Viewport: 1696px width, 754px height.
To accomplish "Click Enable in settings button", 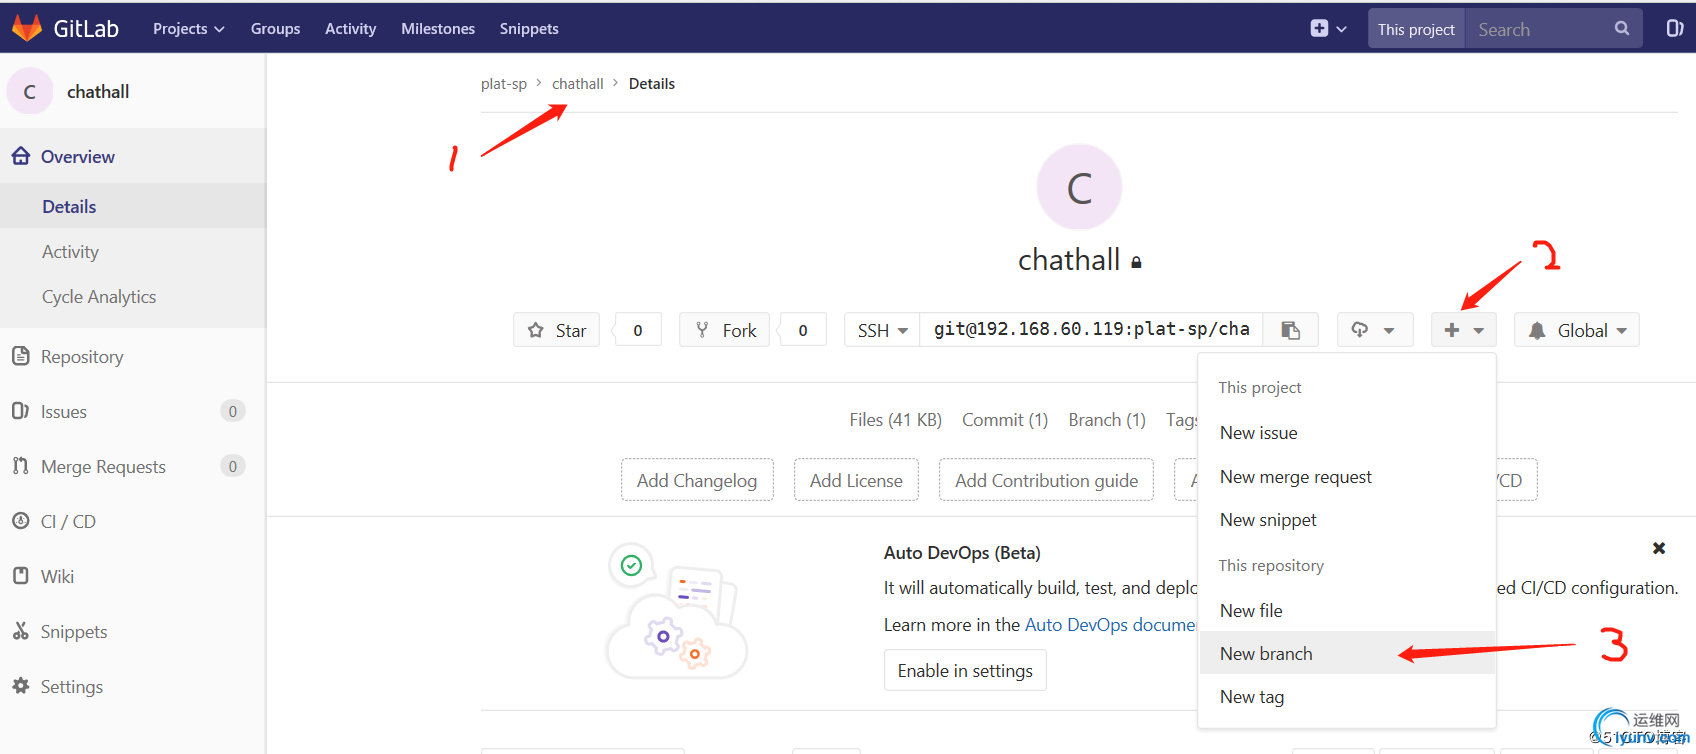I will (965, 670).
